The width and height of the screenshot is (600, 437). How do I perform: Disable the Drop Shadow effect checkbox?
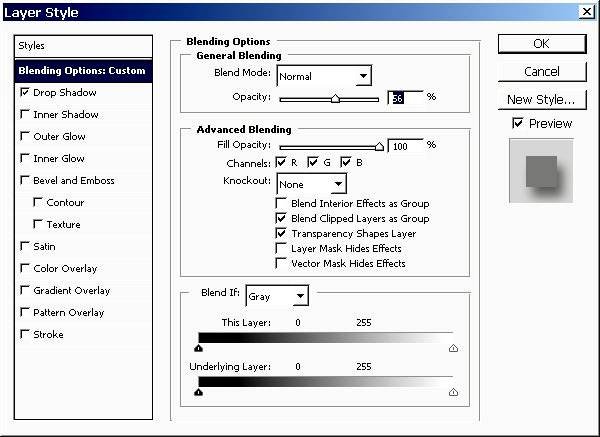pos(25,92)
